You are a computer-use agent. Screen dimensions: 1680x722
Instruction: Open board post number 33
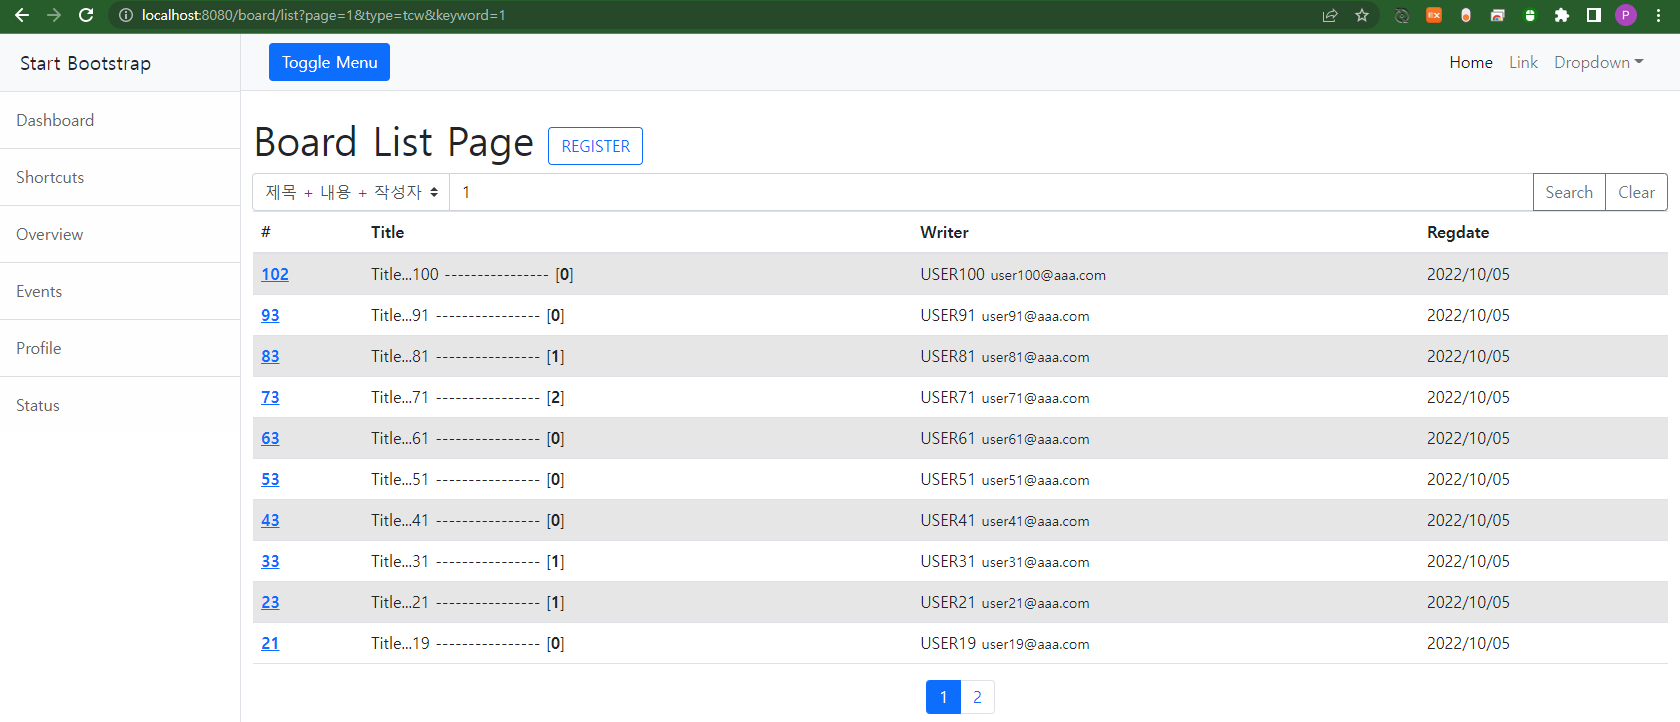(x=270, y=561)
